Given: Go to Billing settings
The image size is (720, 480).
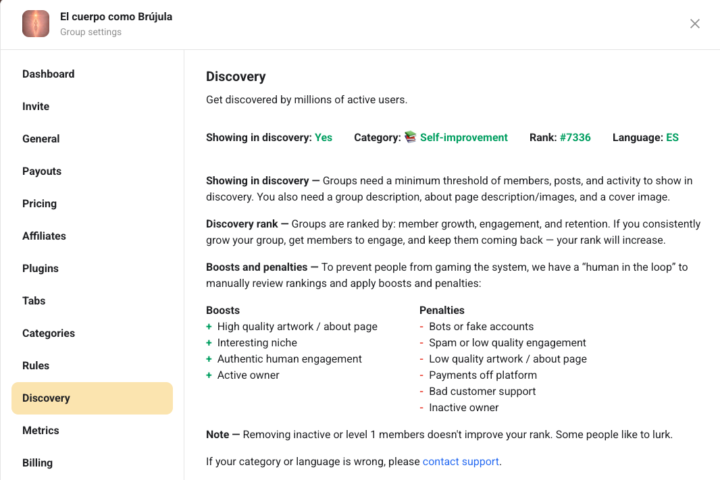Looking at the screenshot, I should pos(38,463).
